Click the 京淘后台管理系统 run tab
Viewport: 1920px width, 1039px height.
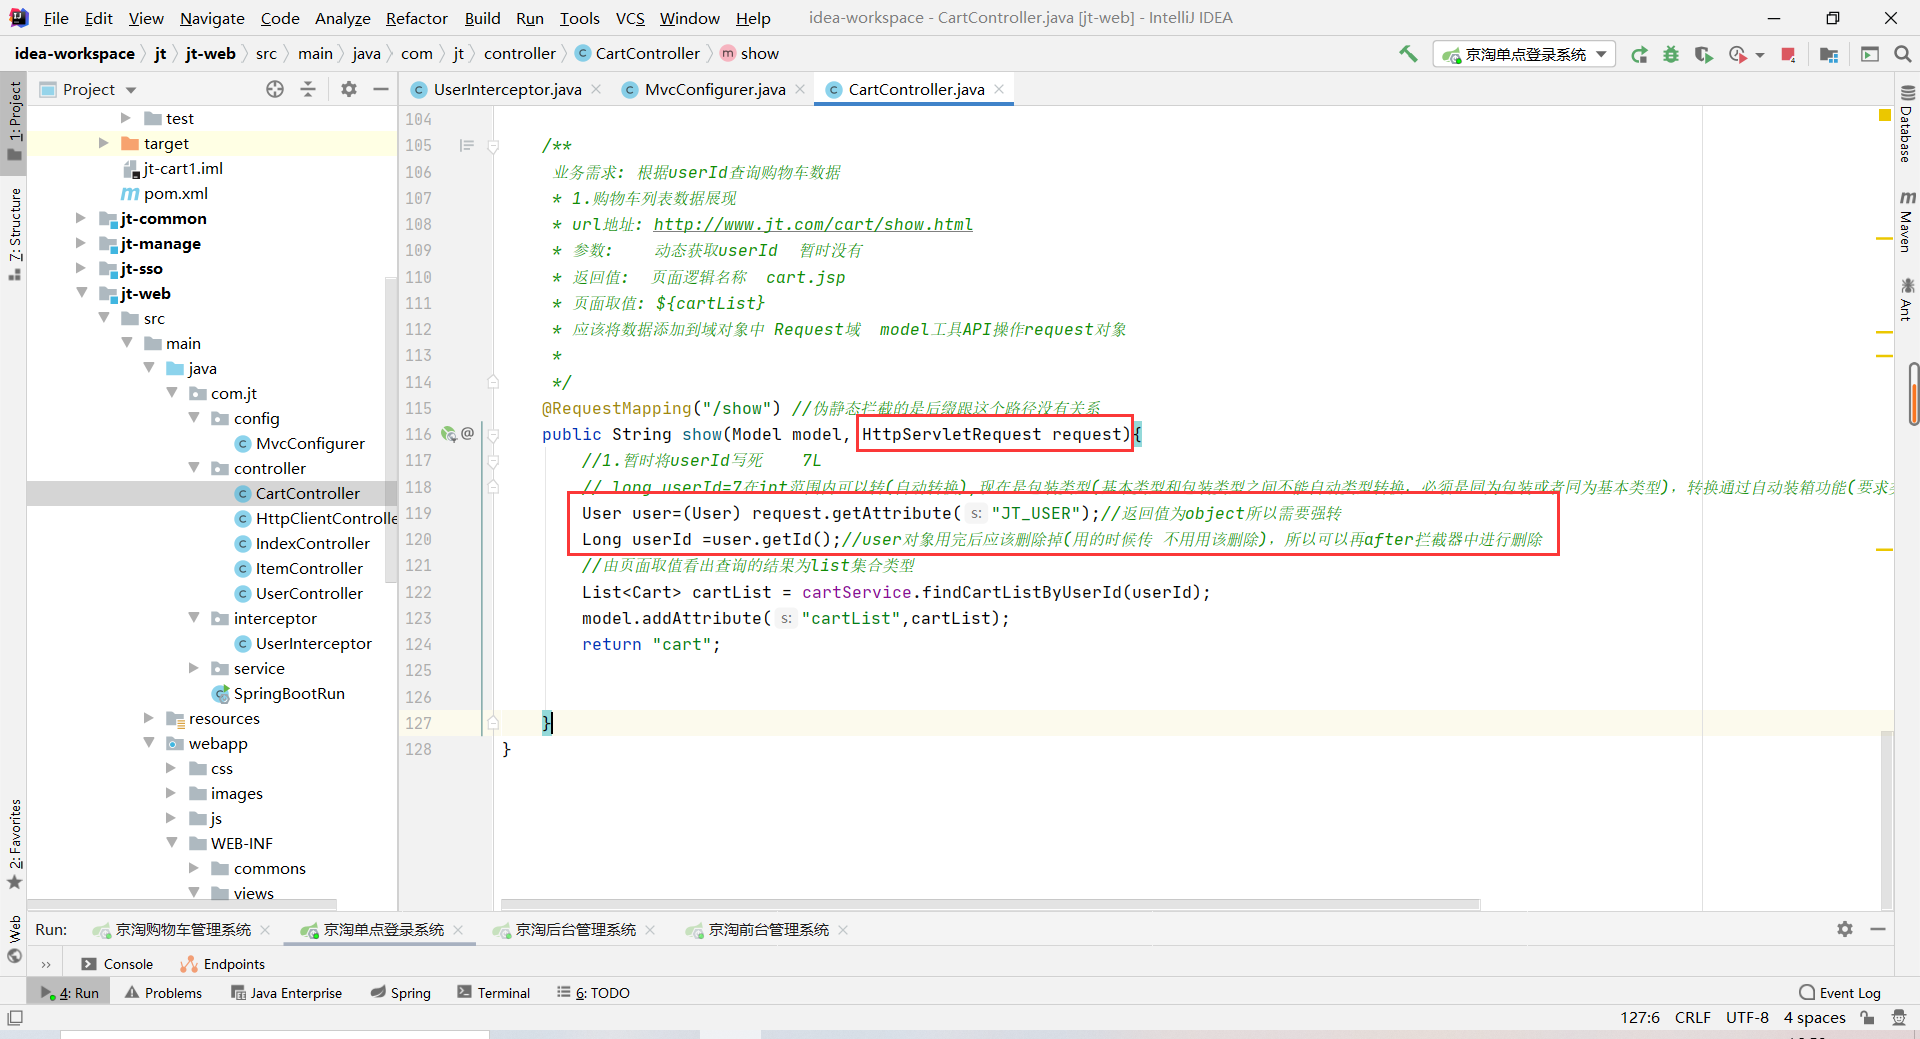(x=575, y=930)
